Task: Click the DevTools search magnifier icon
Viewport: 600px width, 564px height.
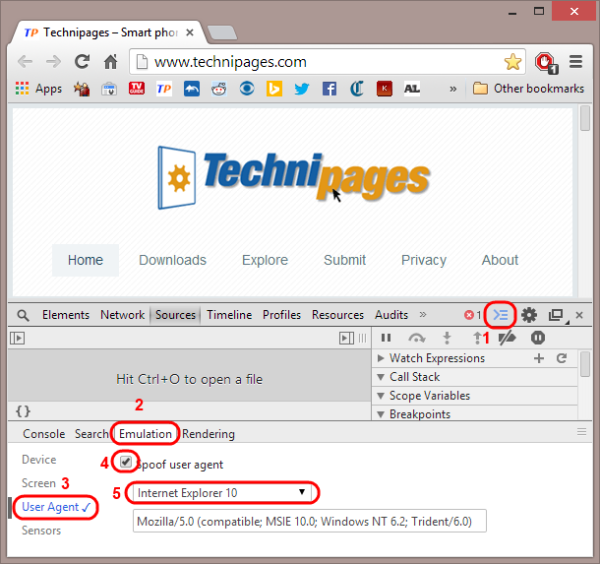Action: coord(23,315)
